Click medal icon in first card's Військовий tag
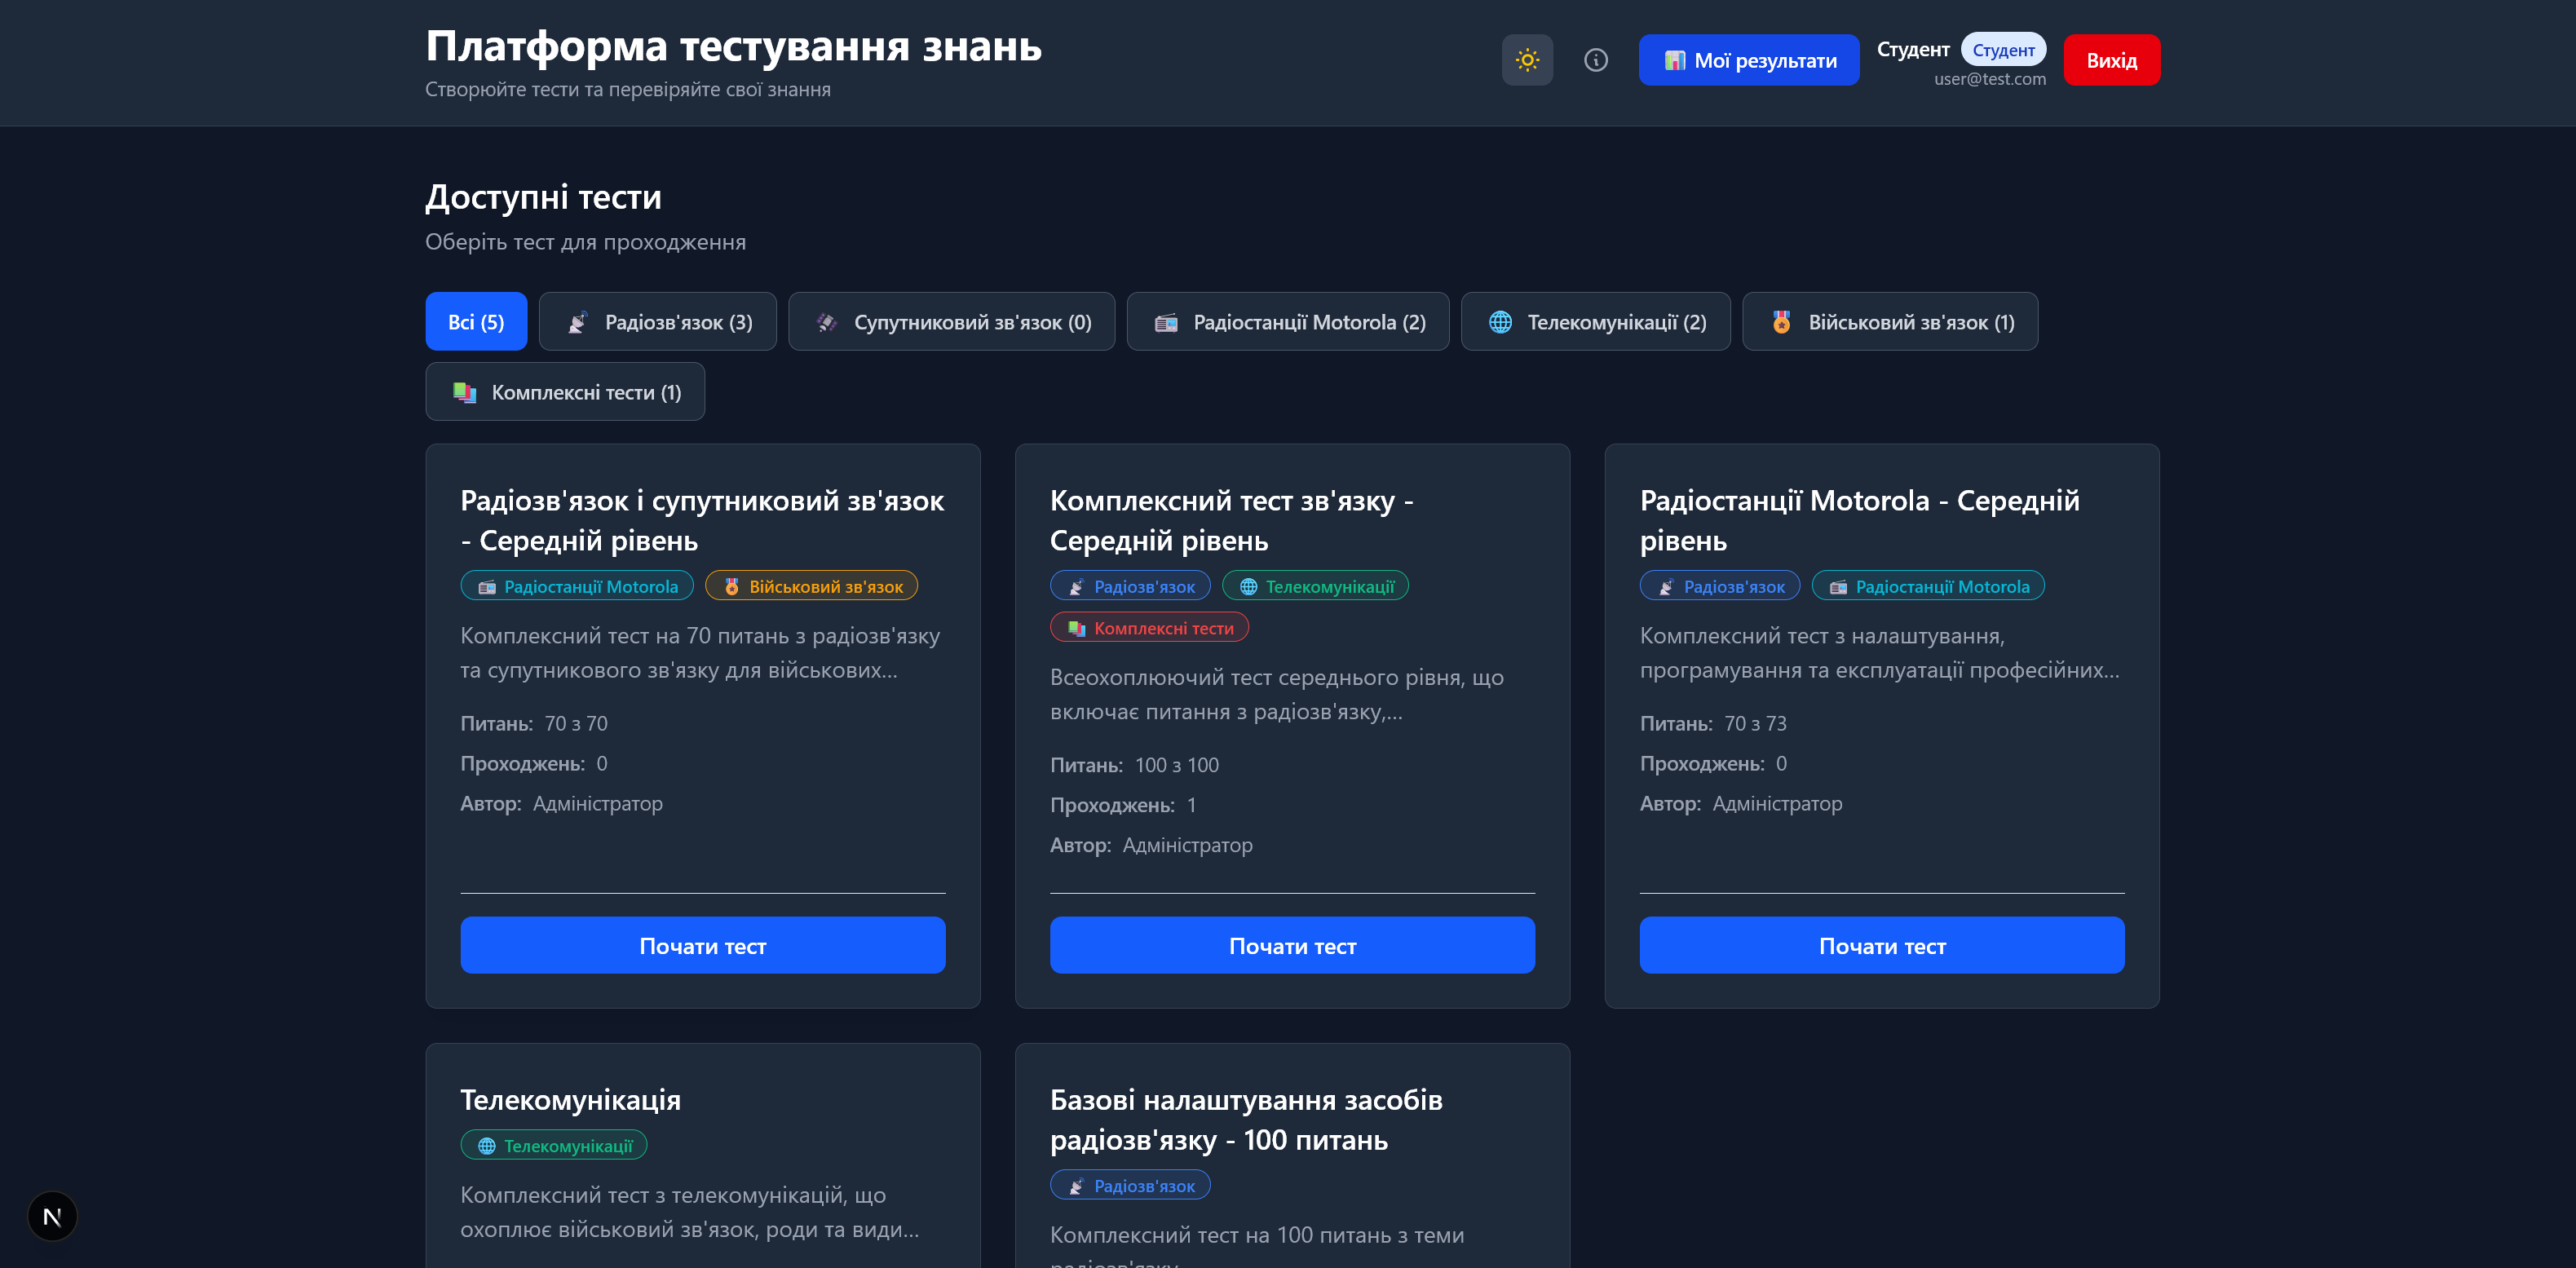 (x=731, y=587)
